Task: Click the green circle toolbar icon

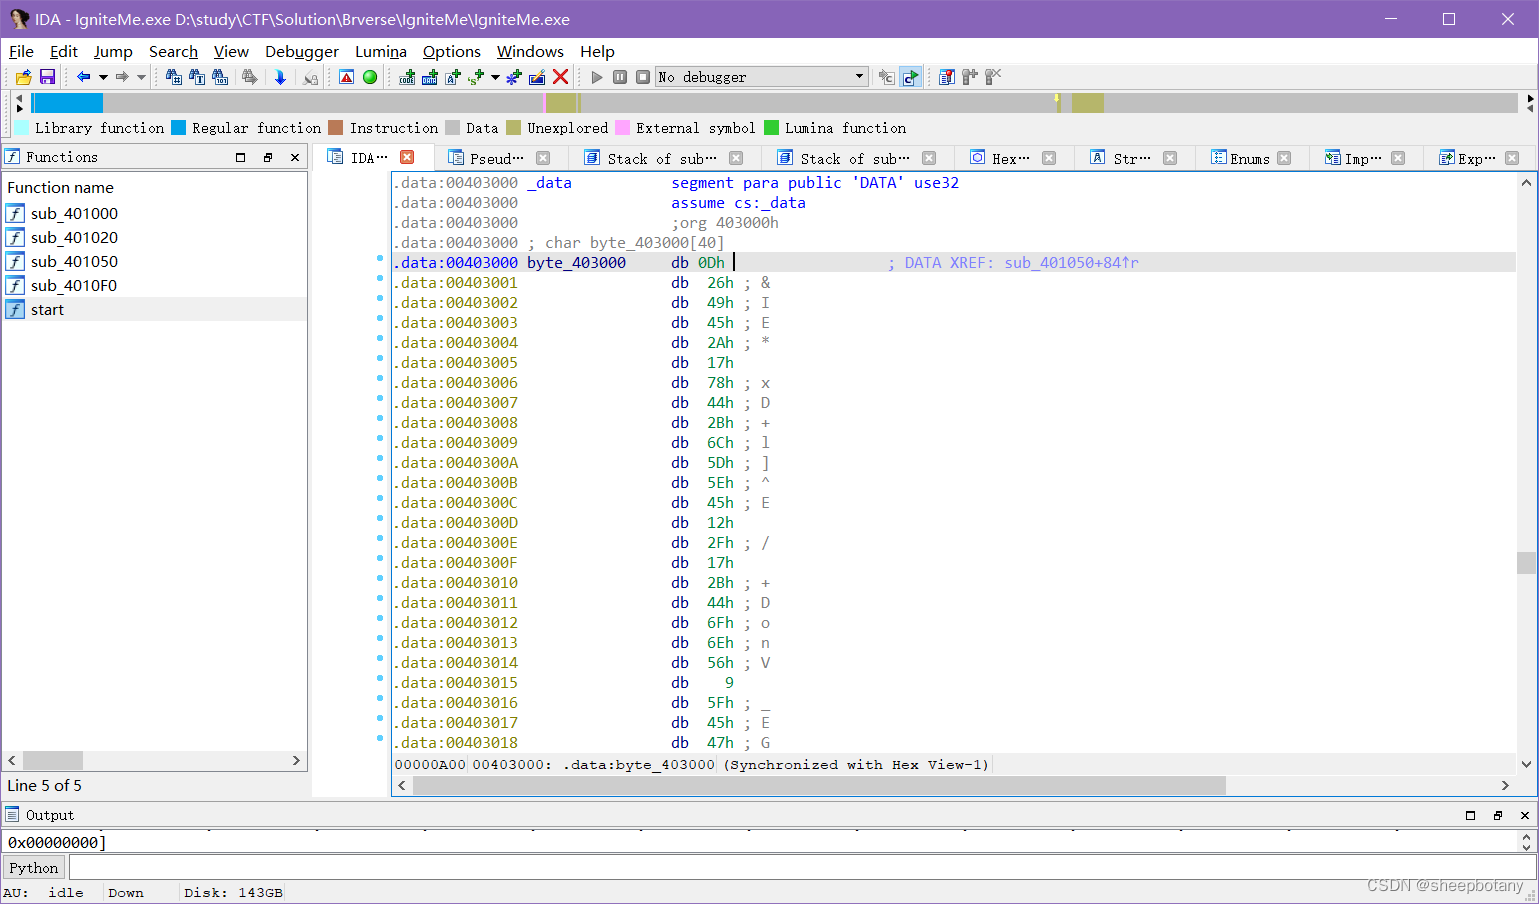Action: [x=370, y=77]
